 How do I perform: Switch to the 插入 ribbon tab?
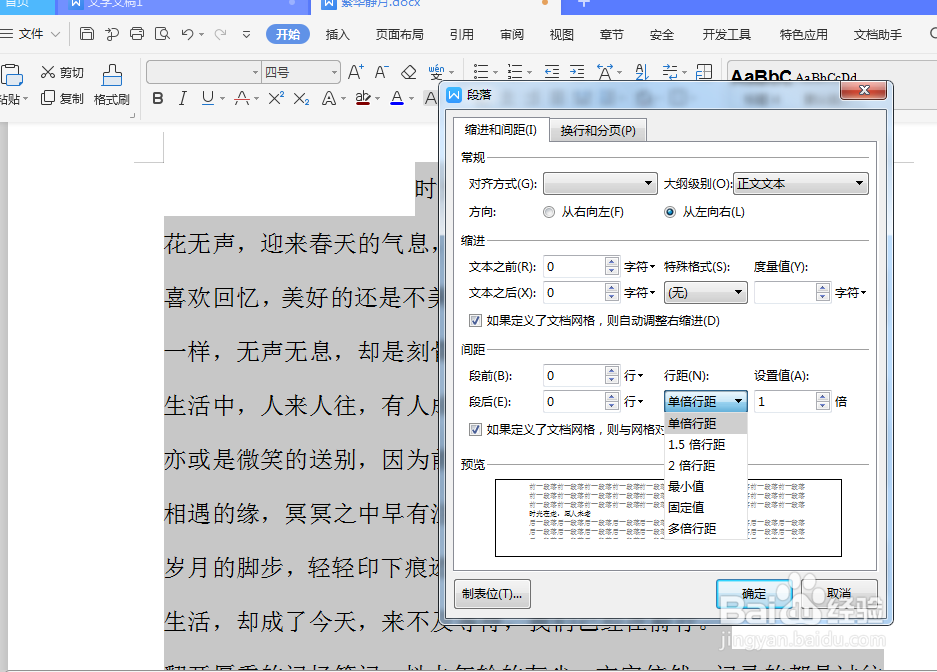(337, 35)
